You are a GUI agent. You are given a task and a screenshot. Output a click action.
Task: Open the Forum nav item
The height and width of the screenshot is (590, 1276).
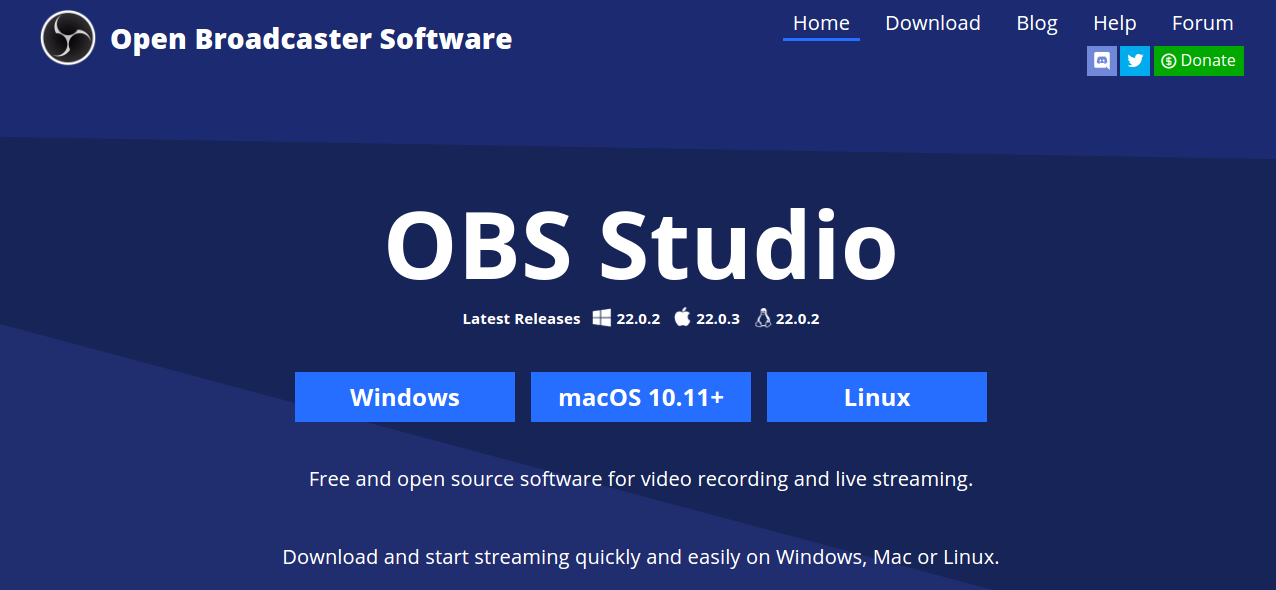click(x=1202, y=23)
